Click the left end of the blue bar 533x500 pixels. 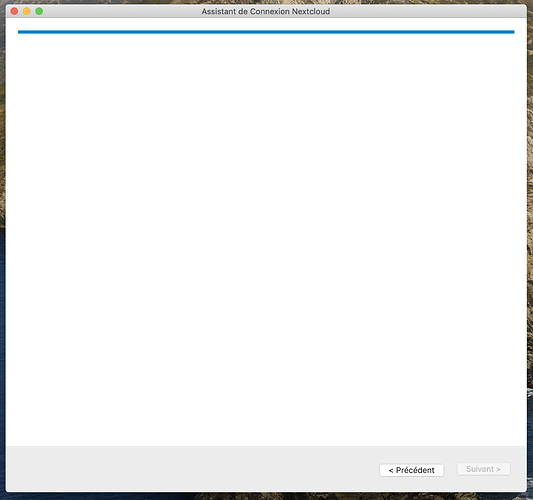point(21,32)
